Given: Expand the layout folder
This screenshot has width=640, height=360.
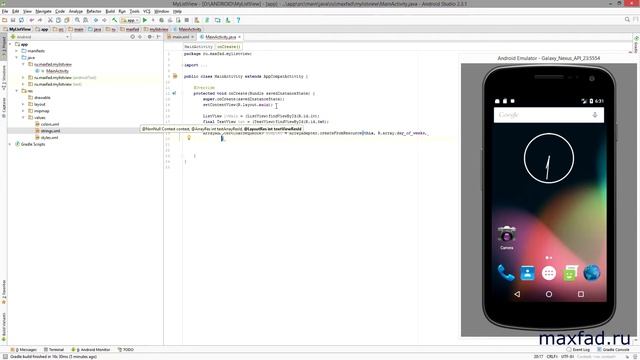Looking at the screenshot, I should (23, 104).
